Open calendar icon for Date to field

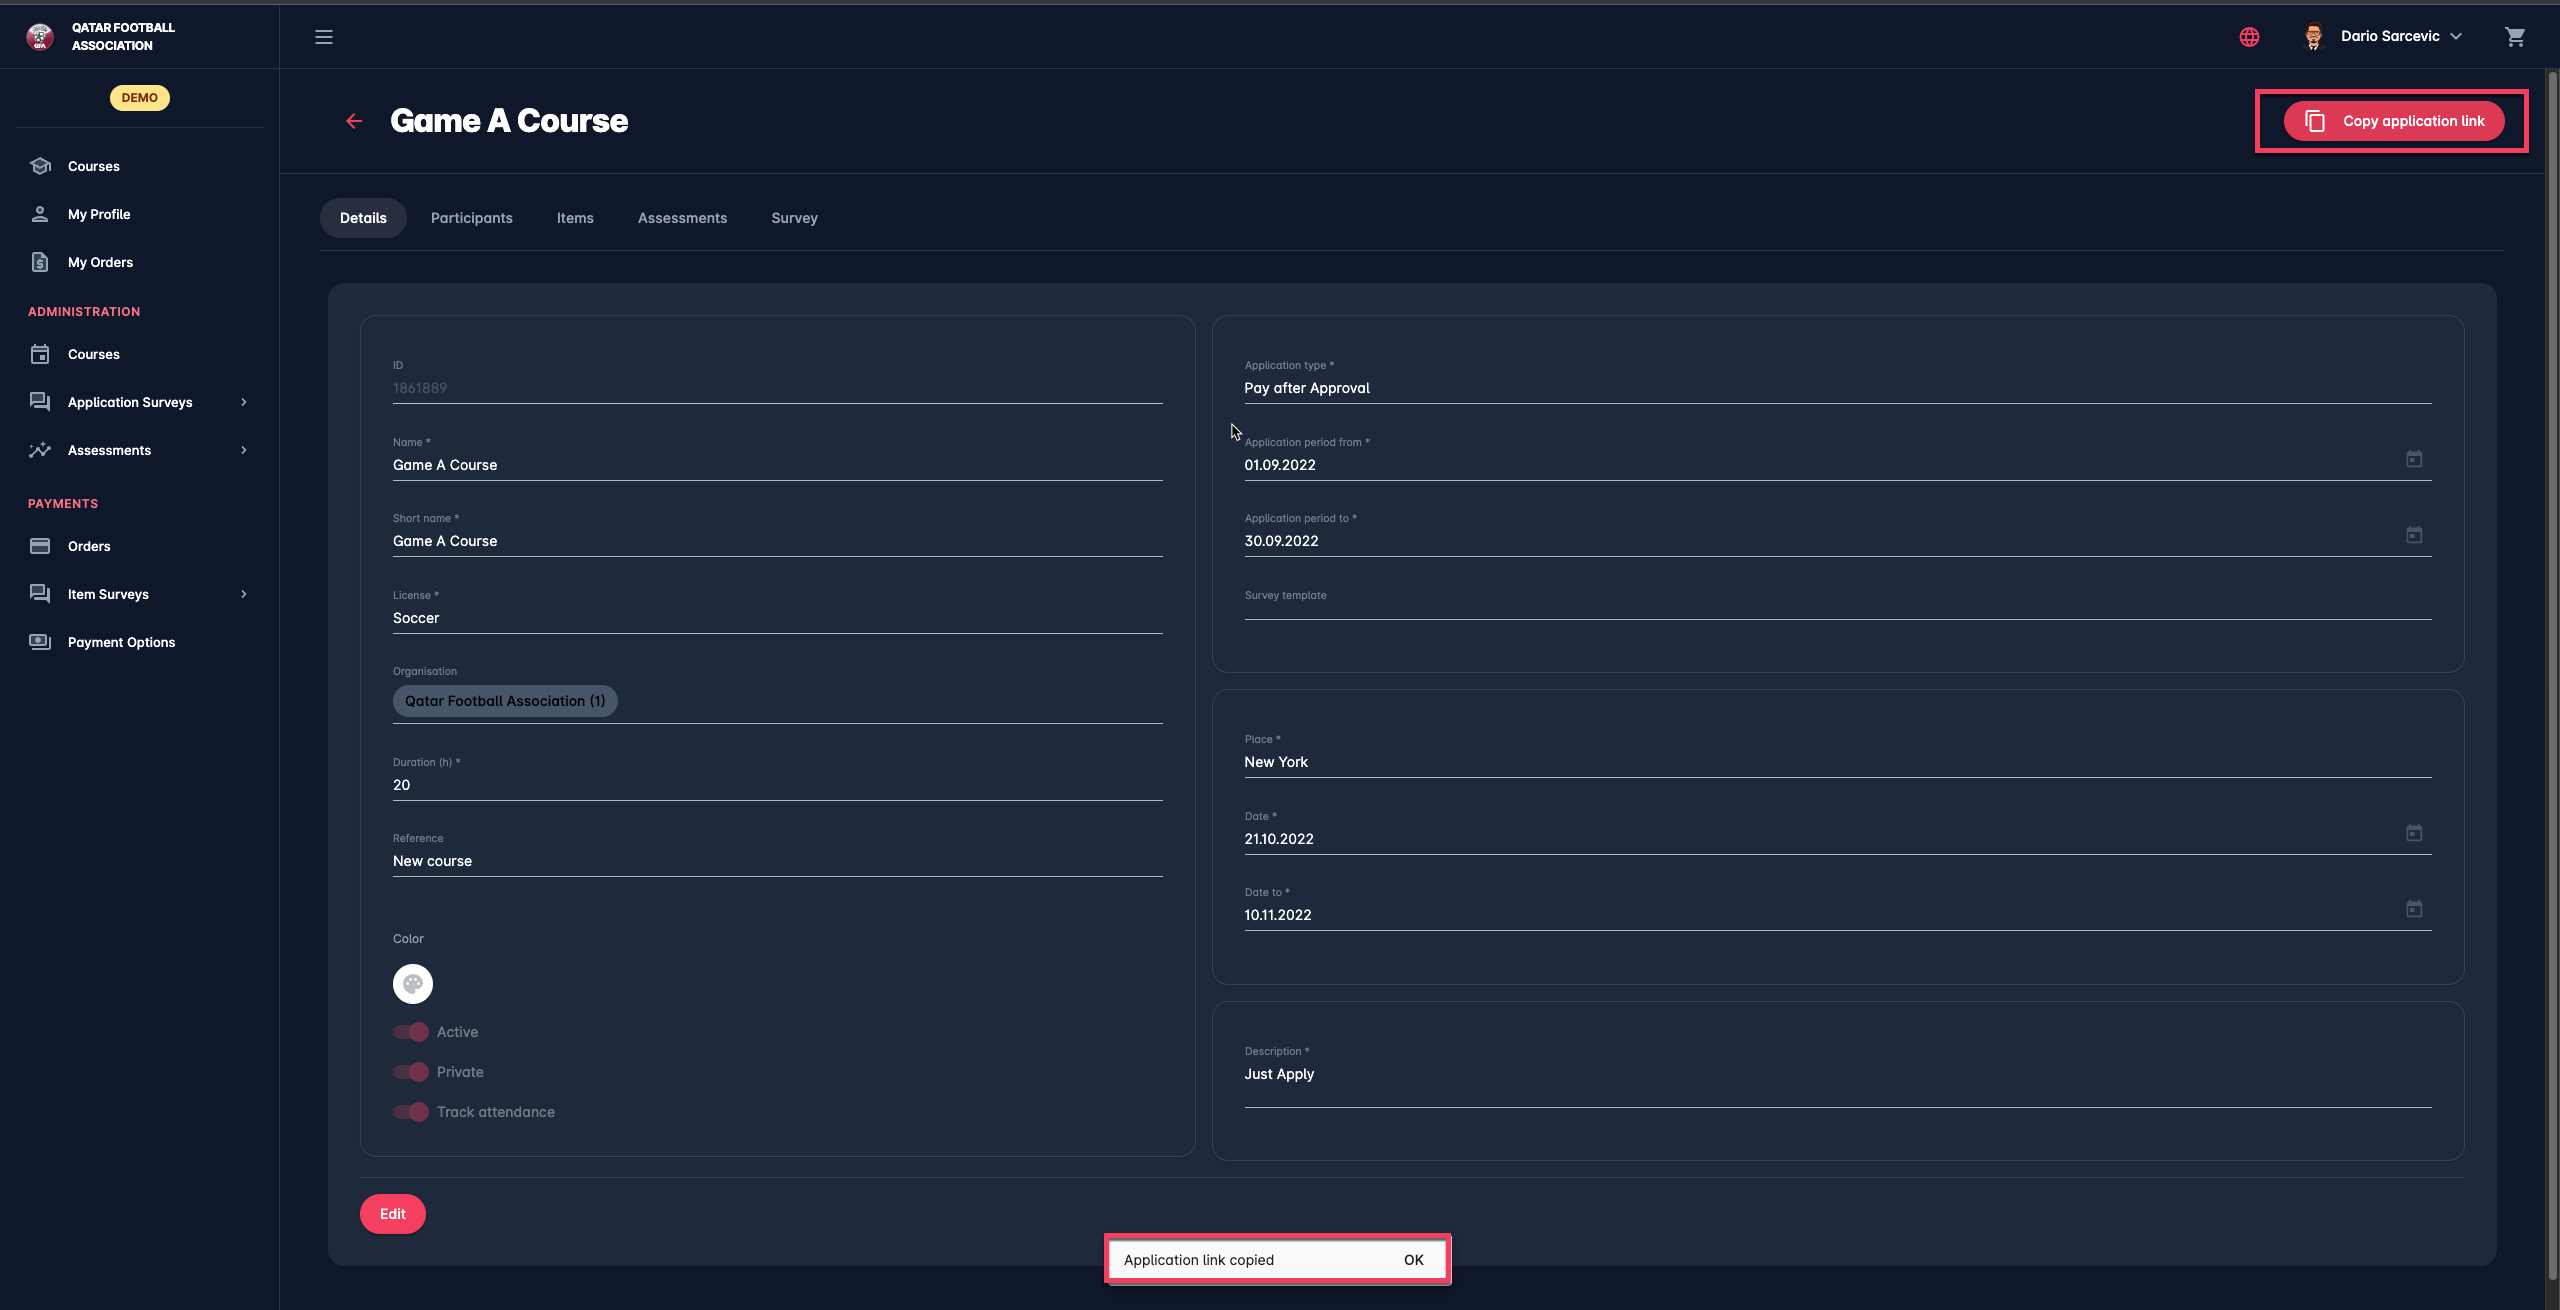point(2414,909)
